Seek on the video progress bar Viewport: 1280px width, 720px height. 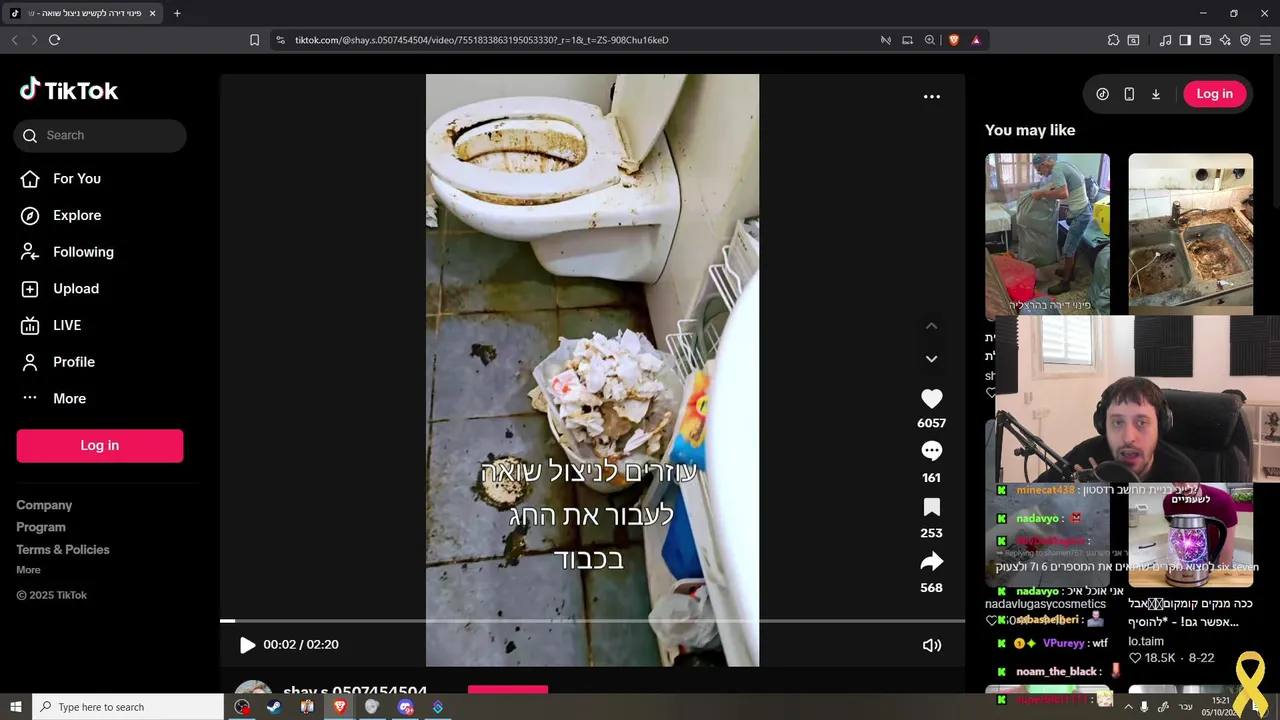coord(592,621)
